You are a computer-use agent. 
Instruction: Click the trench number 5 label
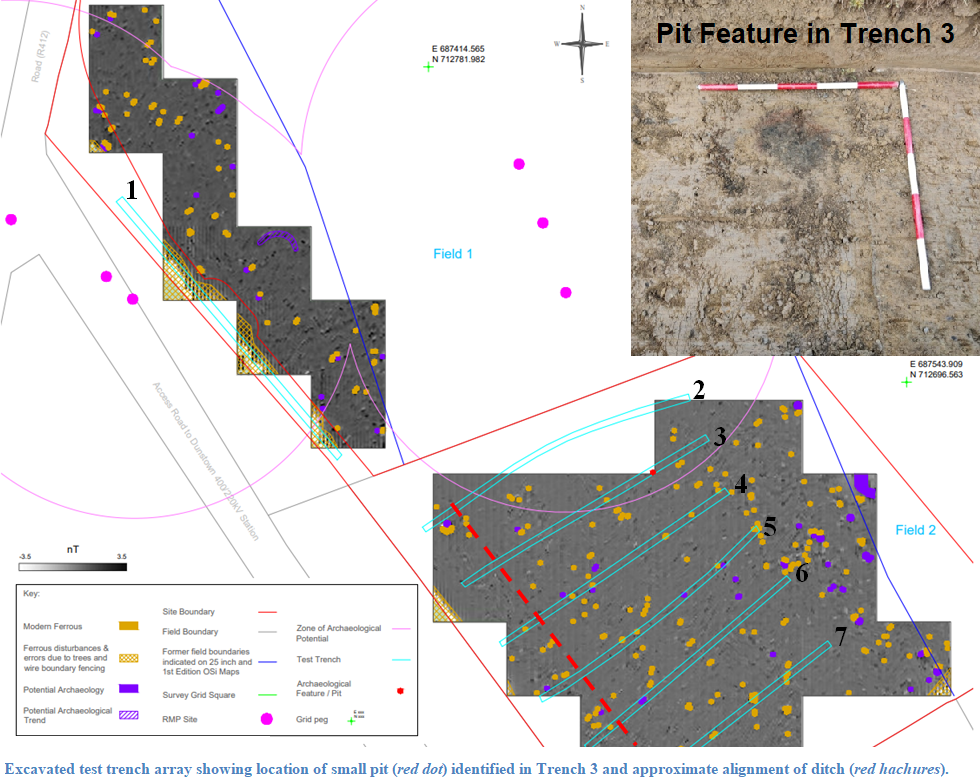coord(770,526)
